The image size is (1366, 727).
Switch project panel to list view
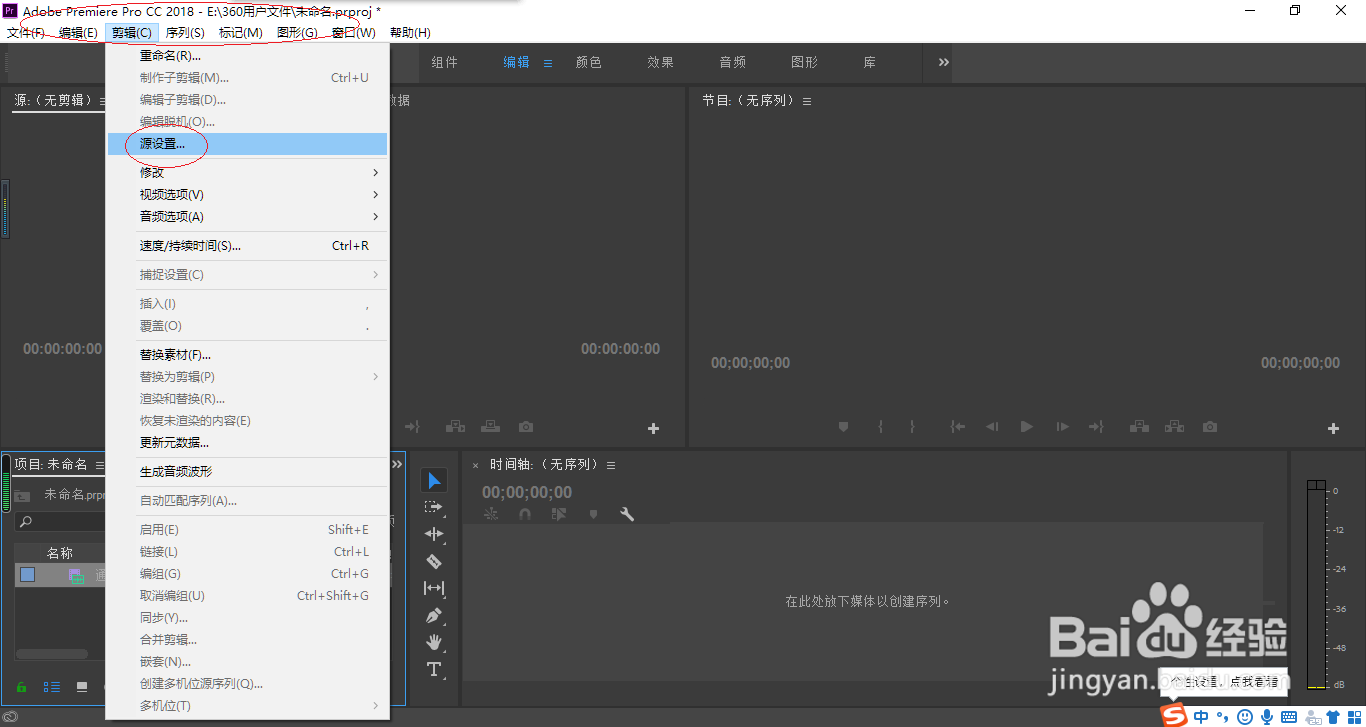point(51,687)
